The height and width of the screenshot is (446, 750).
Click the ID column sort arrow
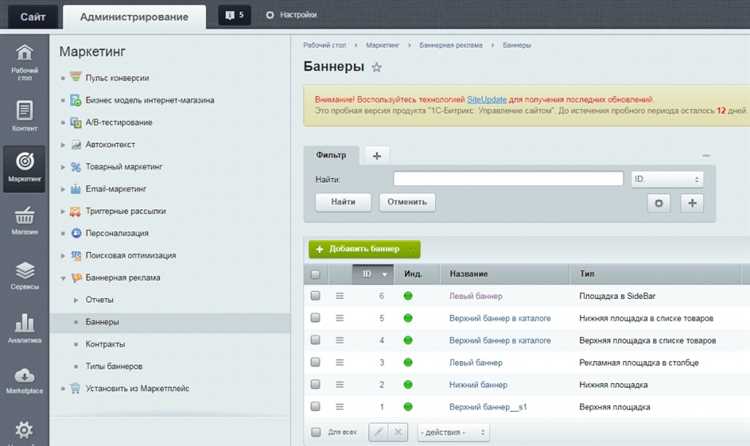point(384,275)
